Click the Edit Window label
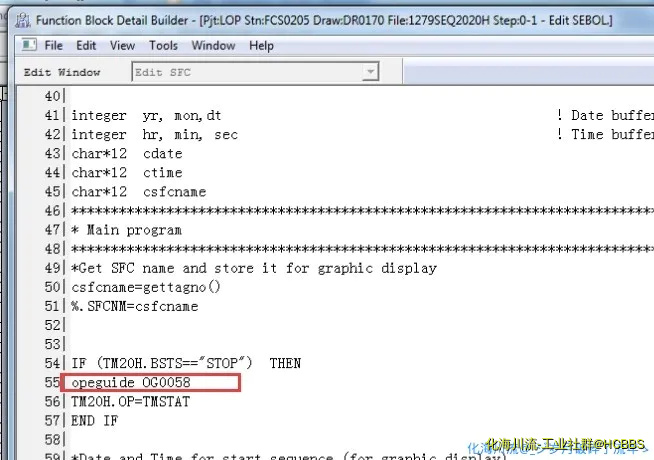Screen dimensions: 654x460 click(62, 72)
